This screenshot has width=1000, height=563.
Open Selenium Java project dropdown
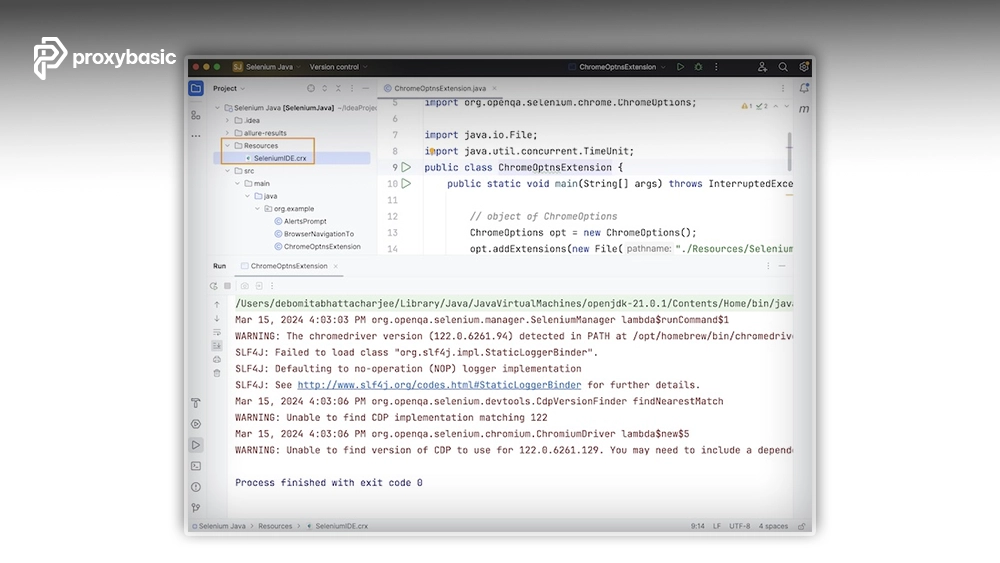[267, 66]
